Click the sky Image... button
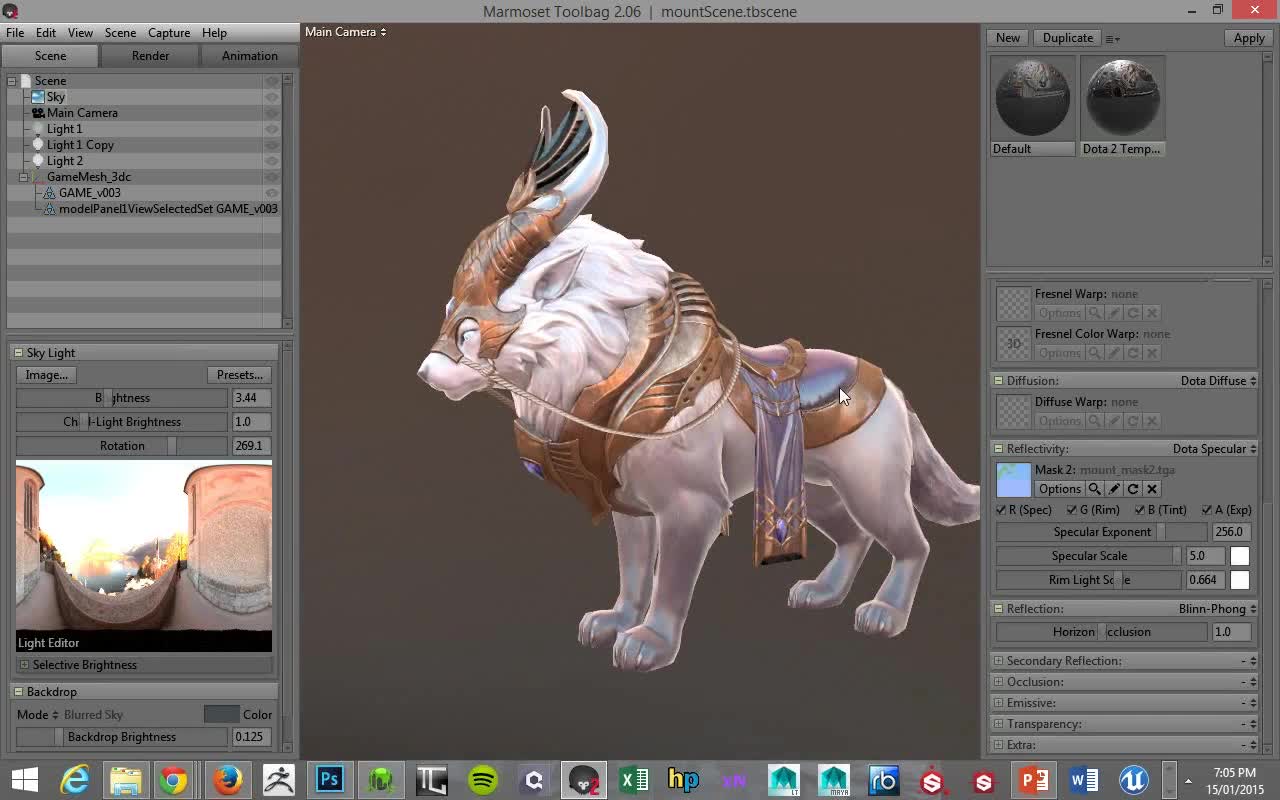Viewport: 1280px width, 800px height. click(x=46, y=375)
